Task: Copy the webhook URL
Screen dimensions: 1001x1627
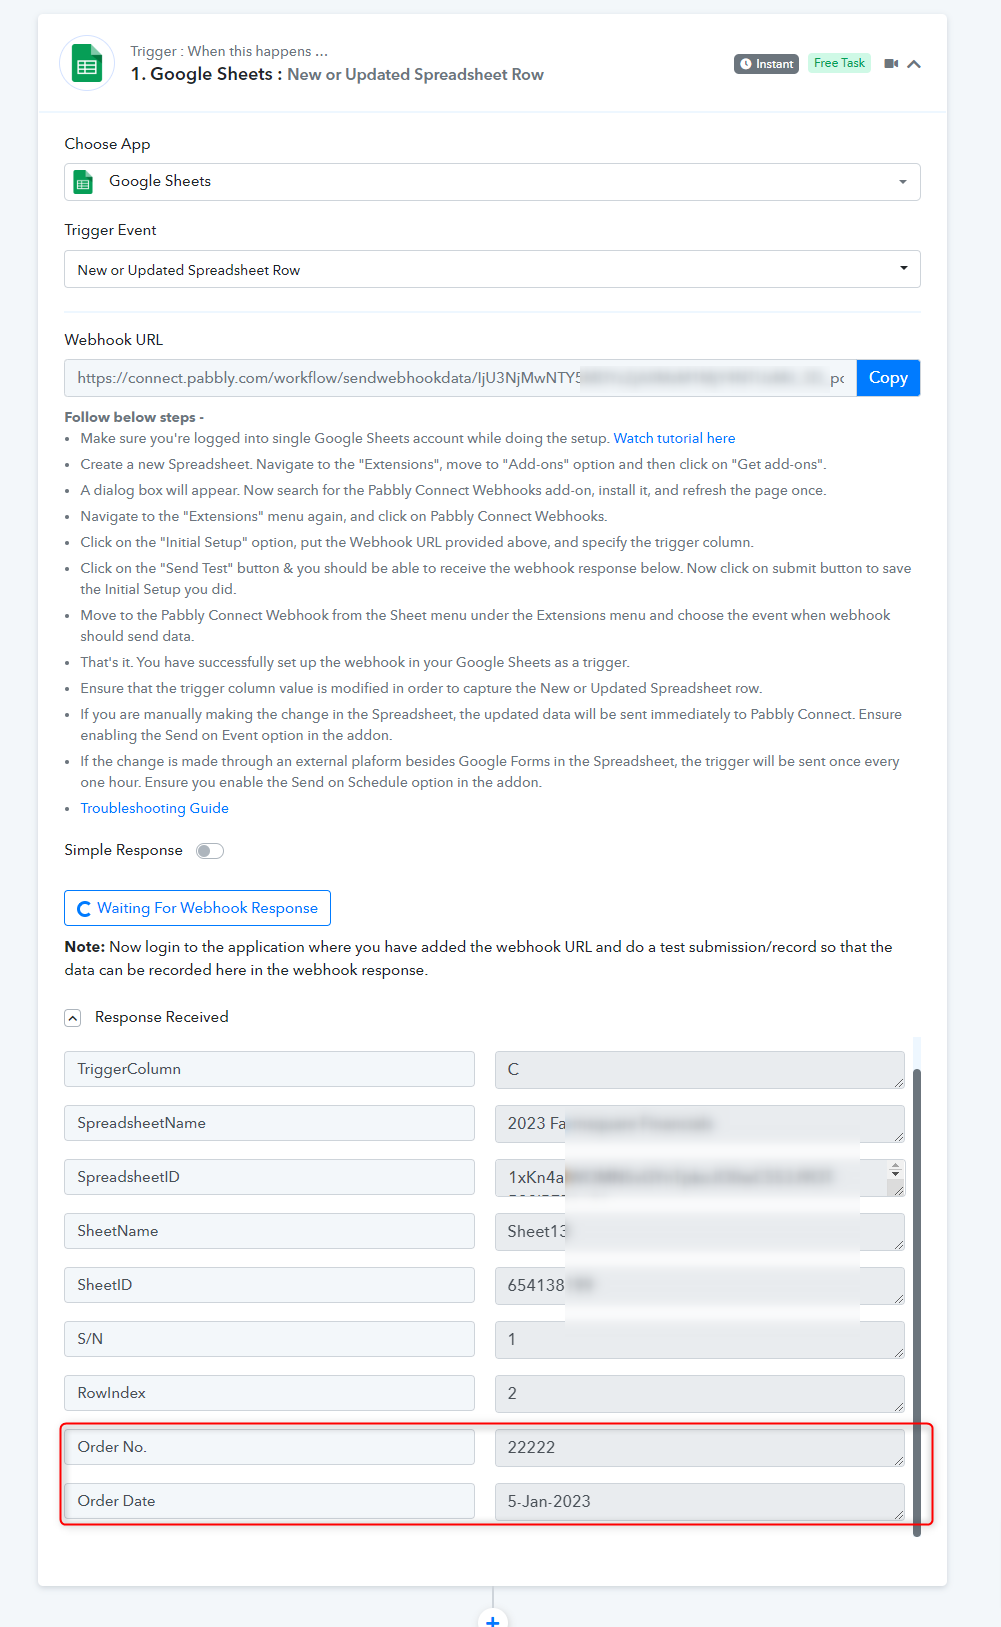Action: point(888,378)
